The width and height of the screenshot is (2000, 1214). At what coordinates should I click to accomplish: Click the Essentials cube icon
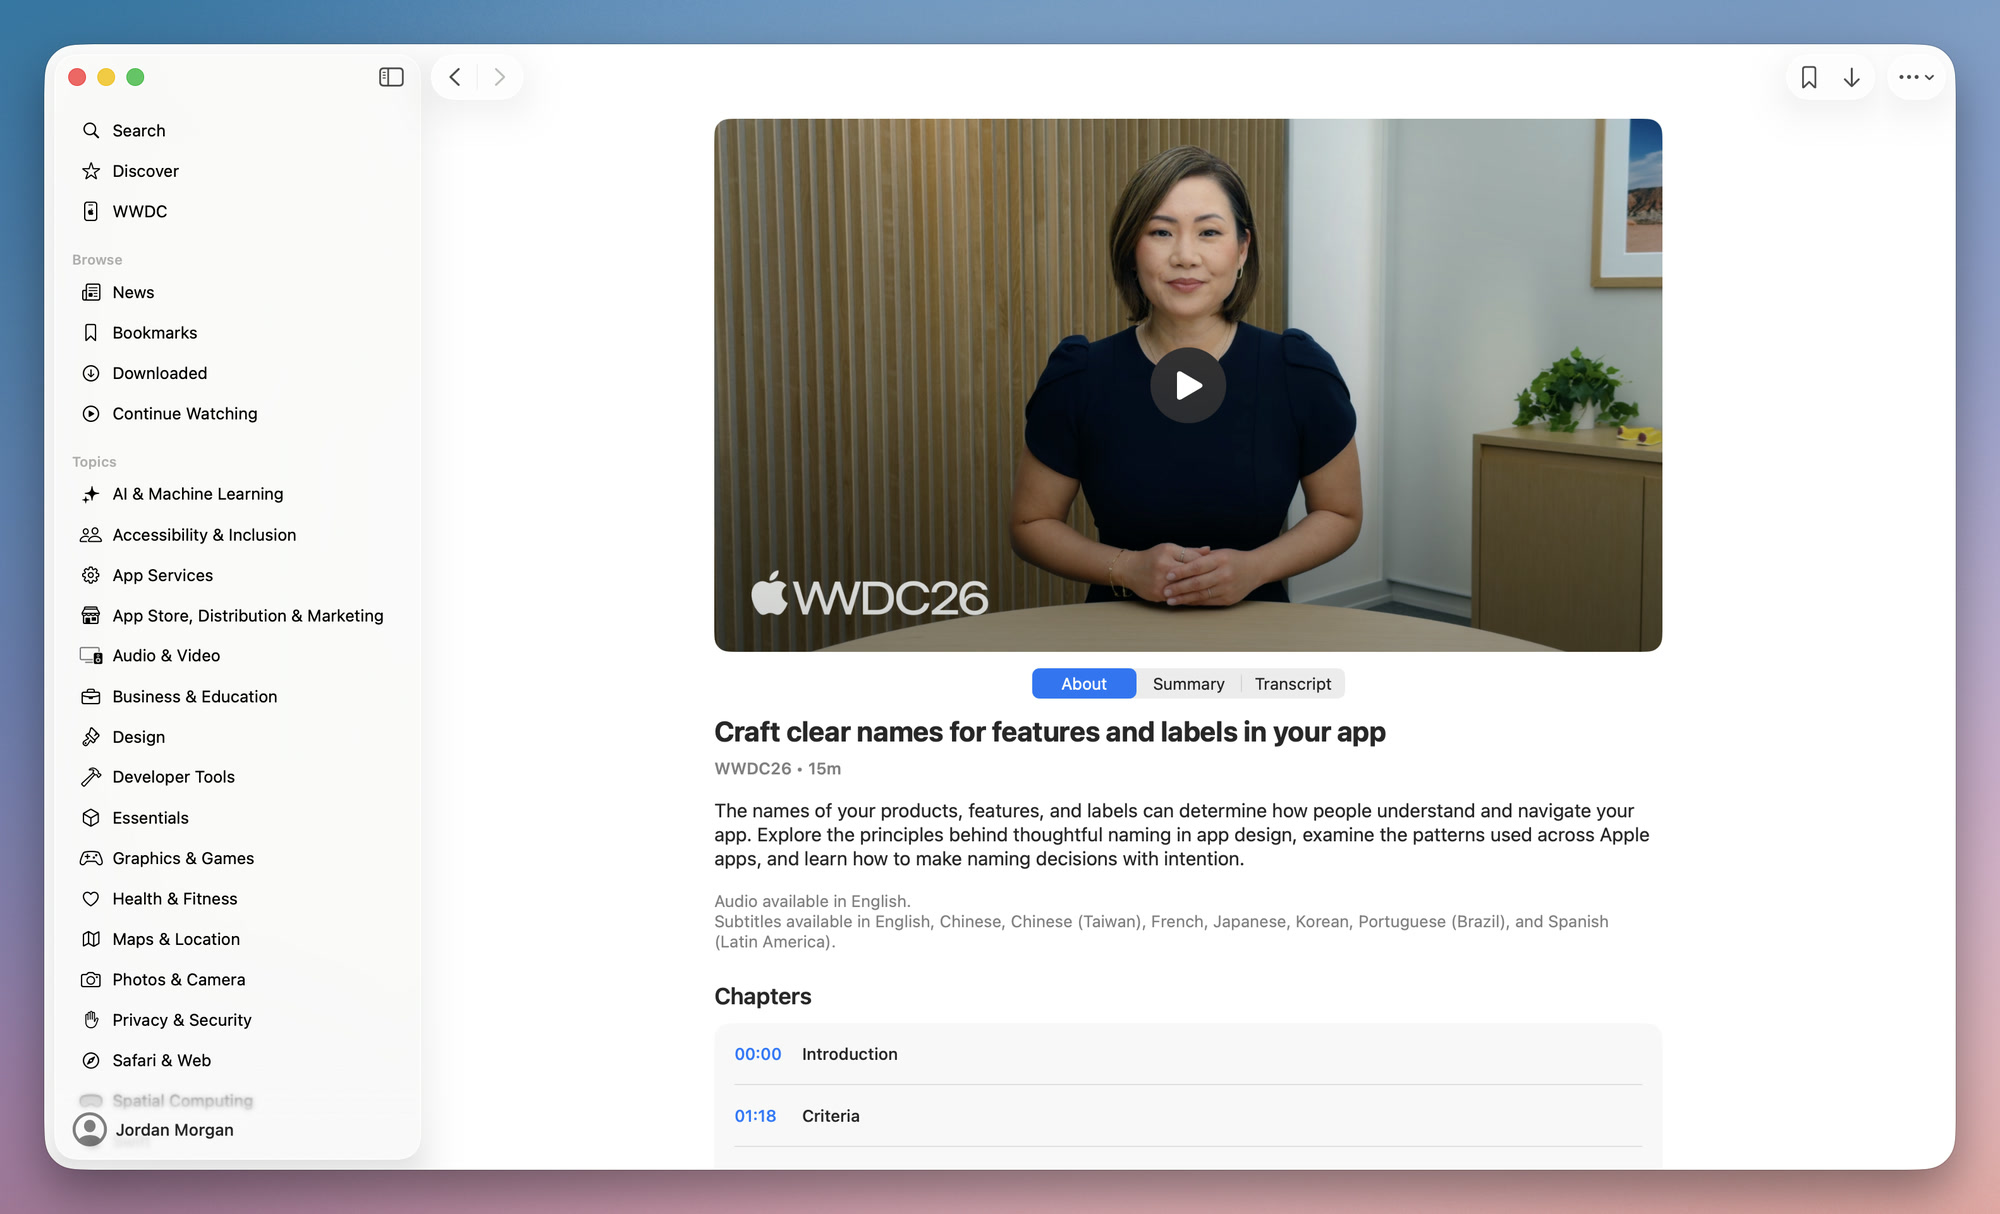click(91, 818)
